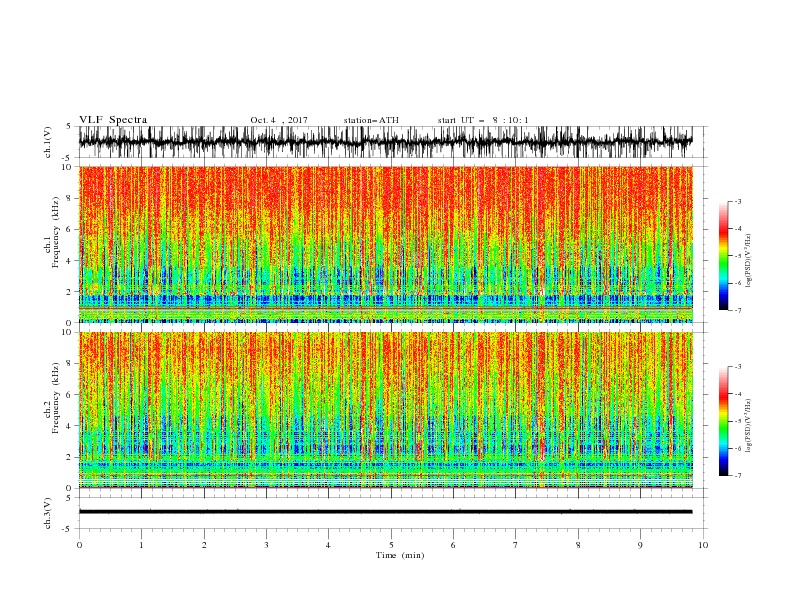Viewport: 792px width, 612px height.
Task: Click the "10" kHz tick on ch.2 axis
Action: [x=68, y=332]
